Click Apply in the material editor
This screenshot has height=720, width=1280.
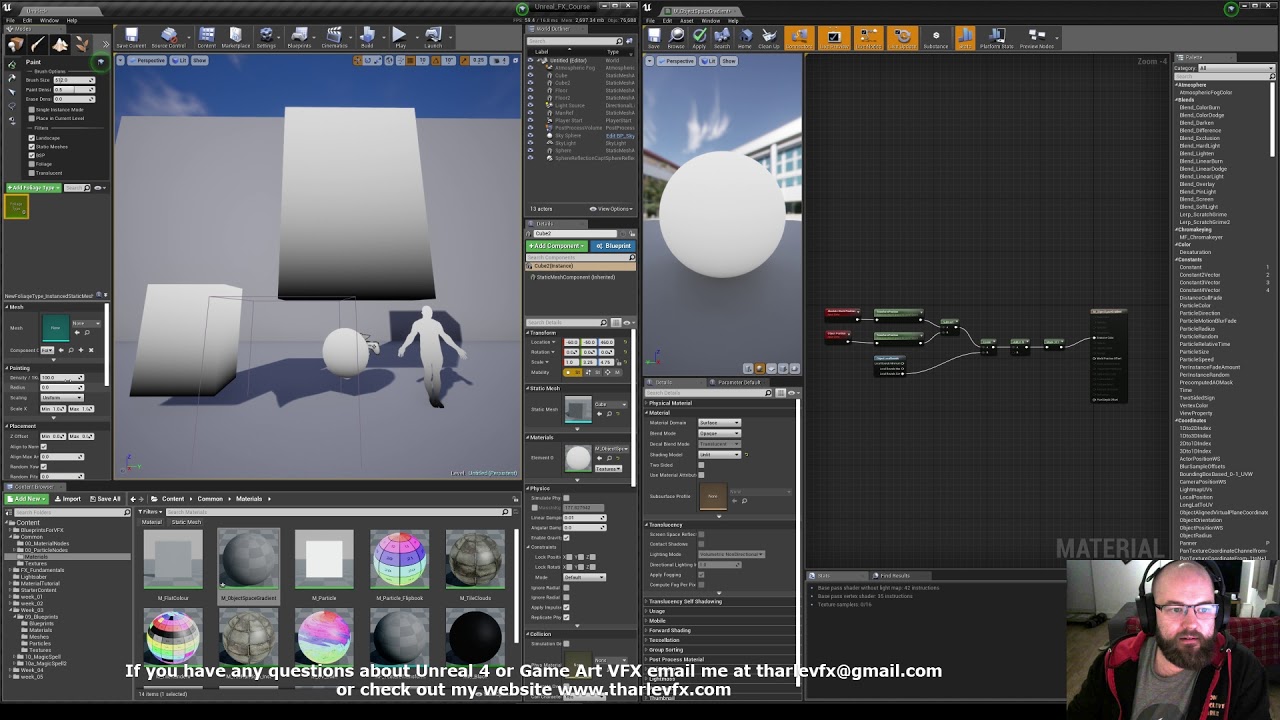click(699, 39)
